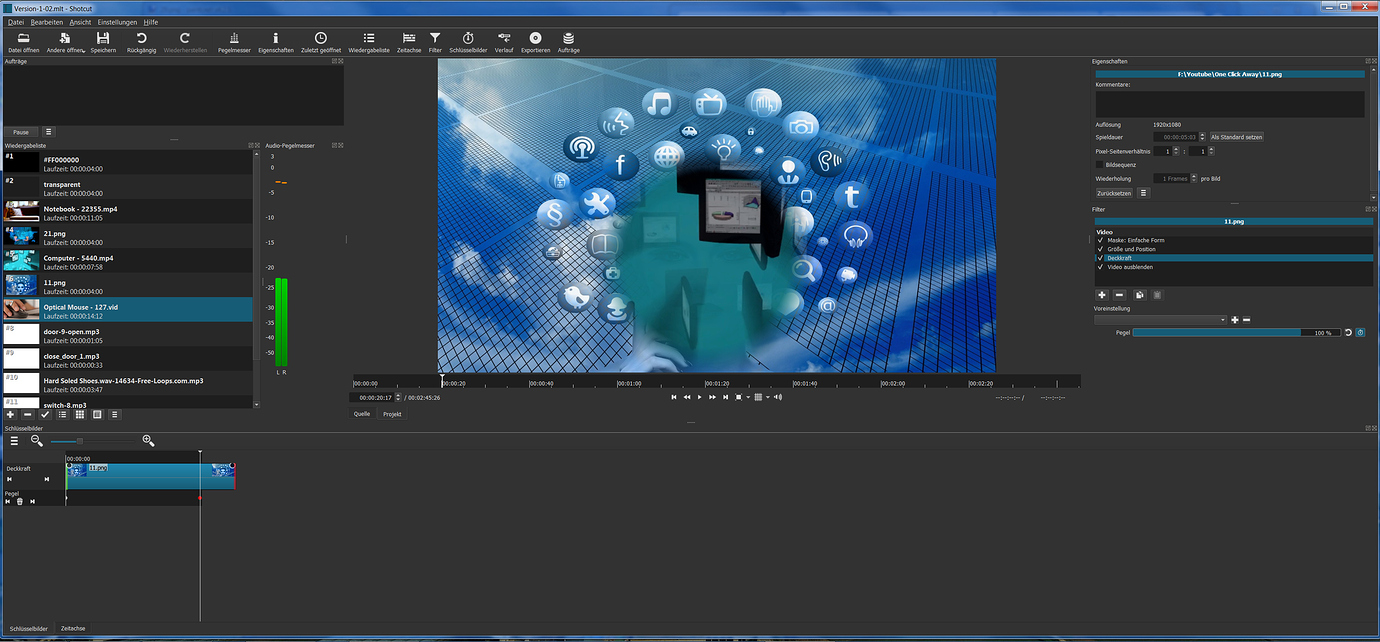Toggle Größe und Position filter checkbox
The height and width of the screenshot is (642, 1380).
(1100, 249)
